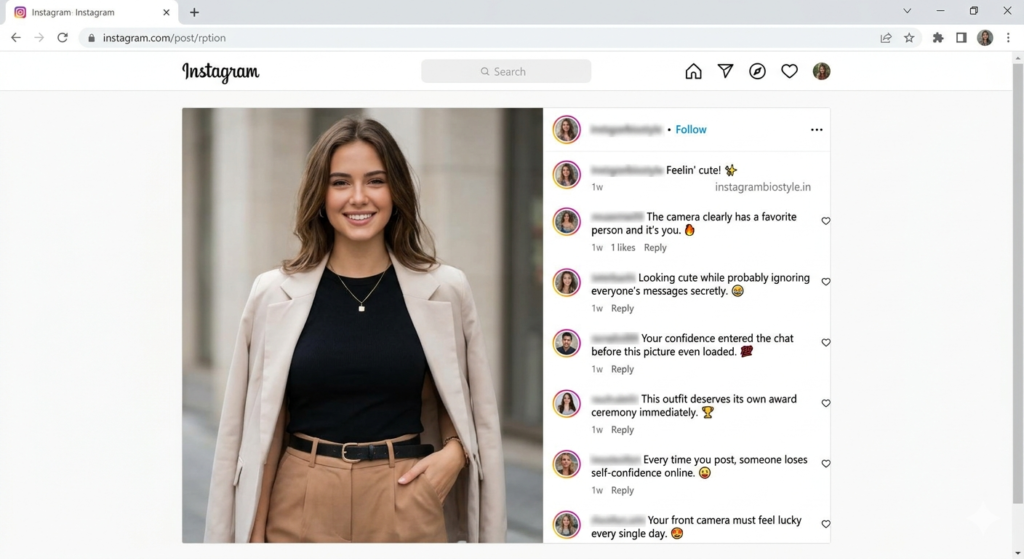Share this page icon in address bar

point(886,38)
